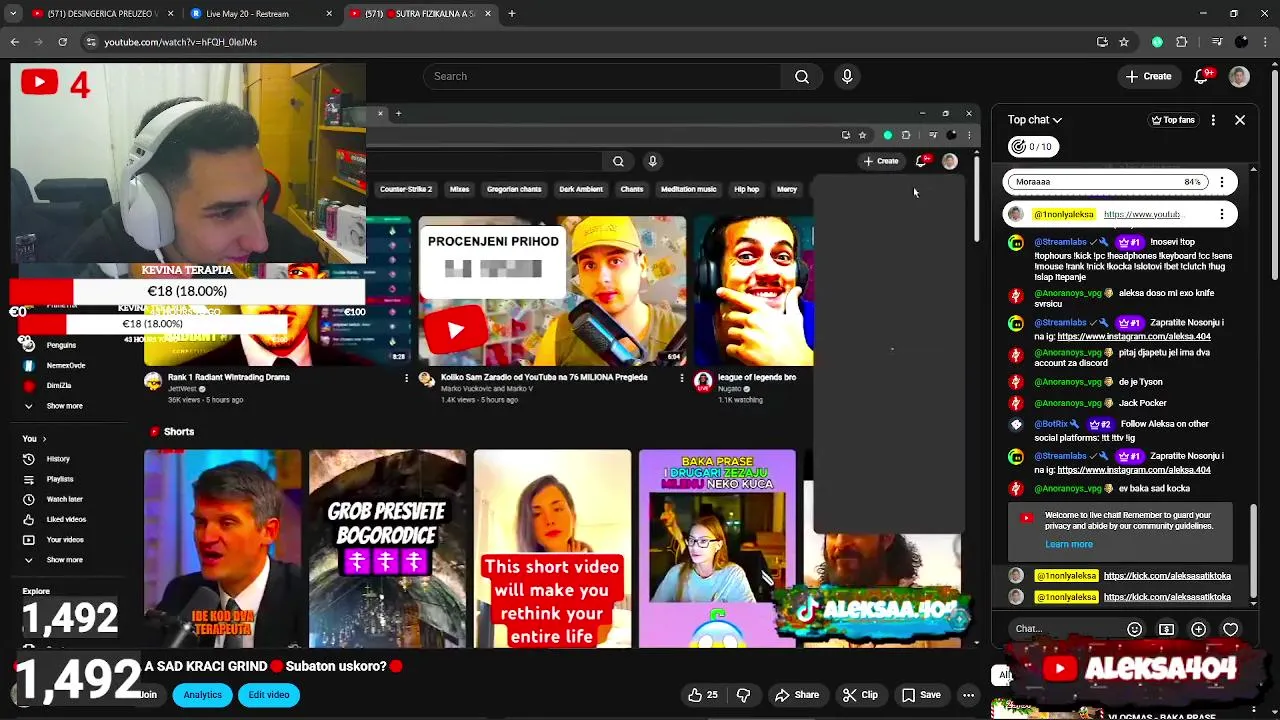Go back using the browser back arrow

tap(14, 42)
